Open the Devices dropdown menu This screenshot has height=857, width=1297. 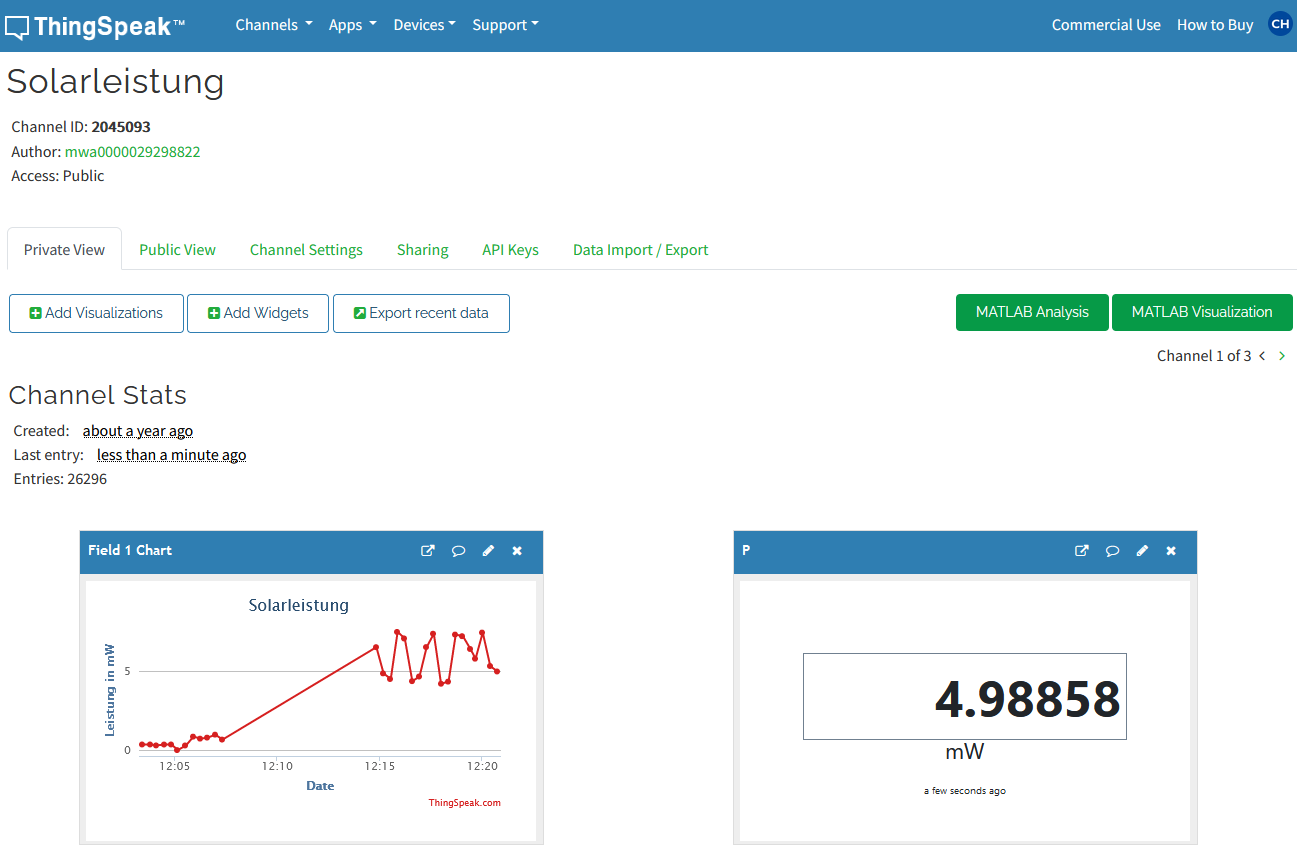[x=424, y=25]
